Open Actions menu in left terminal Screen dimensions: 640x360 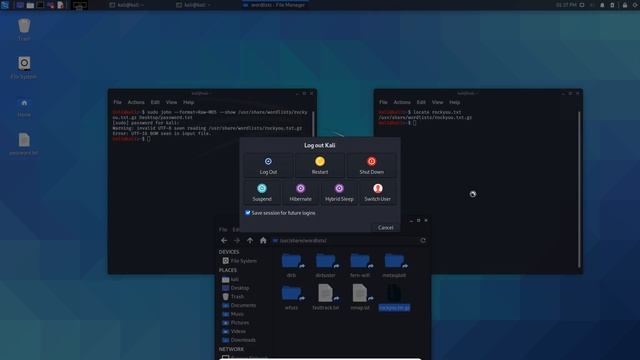(136, 102)
